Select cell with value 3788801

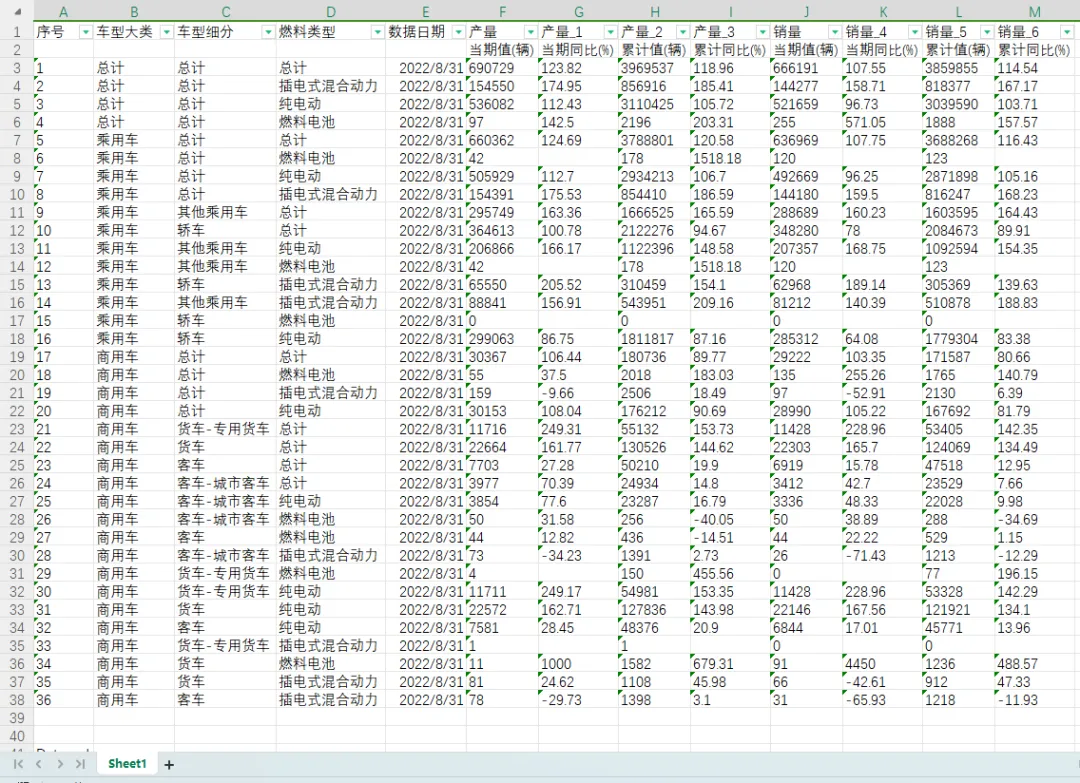click(654, 140)
